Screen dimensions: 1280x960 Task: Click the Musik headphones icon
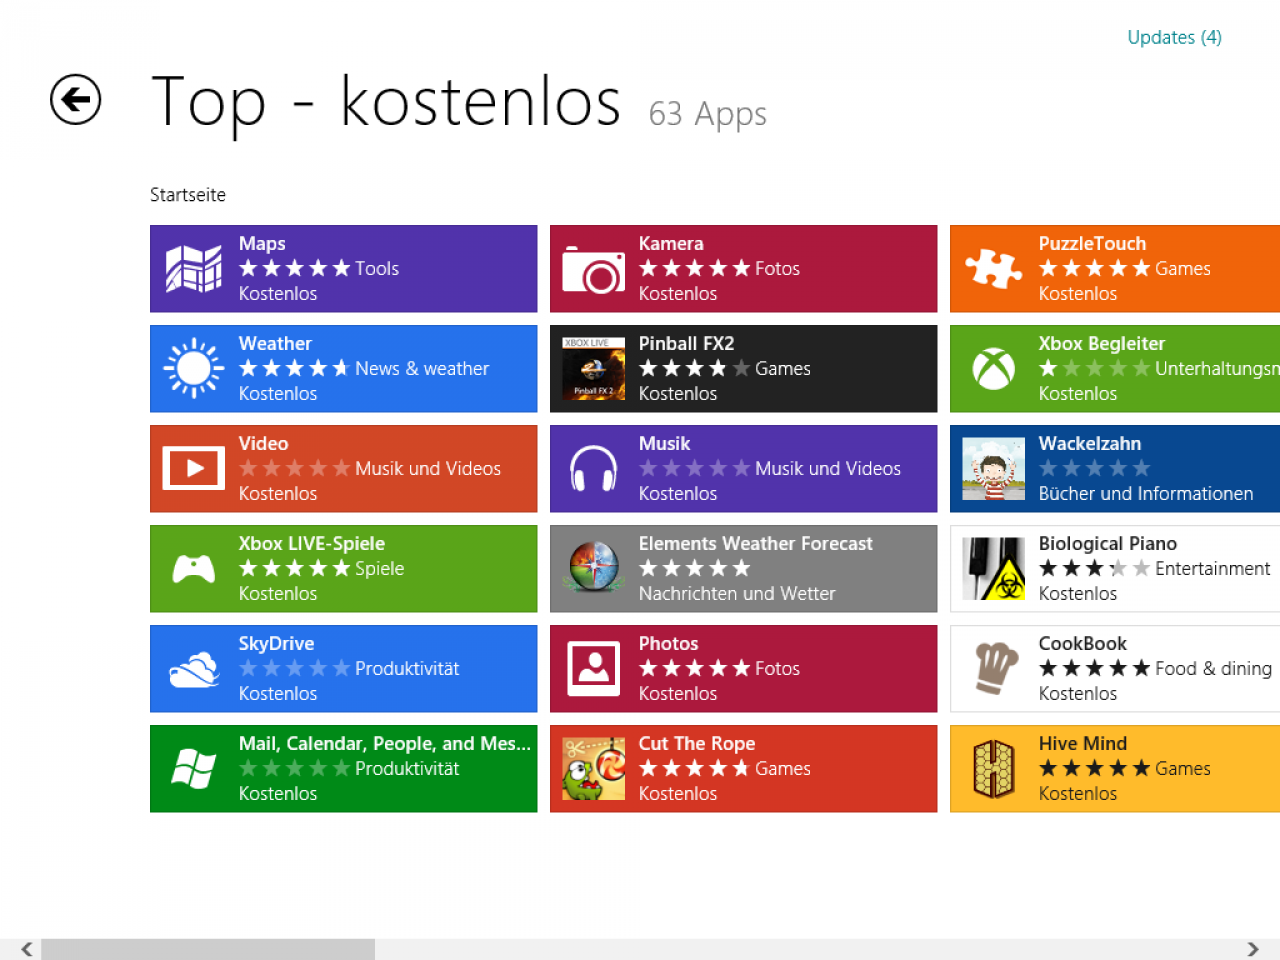point(594,468)
